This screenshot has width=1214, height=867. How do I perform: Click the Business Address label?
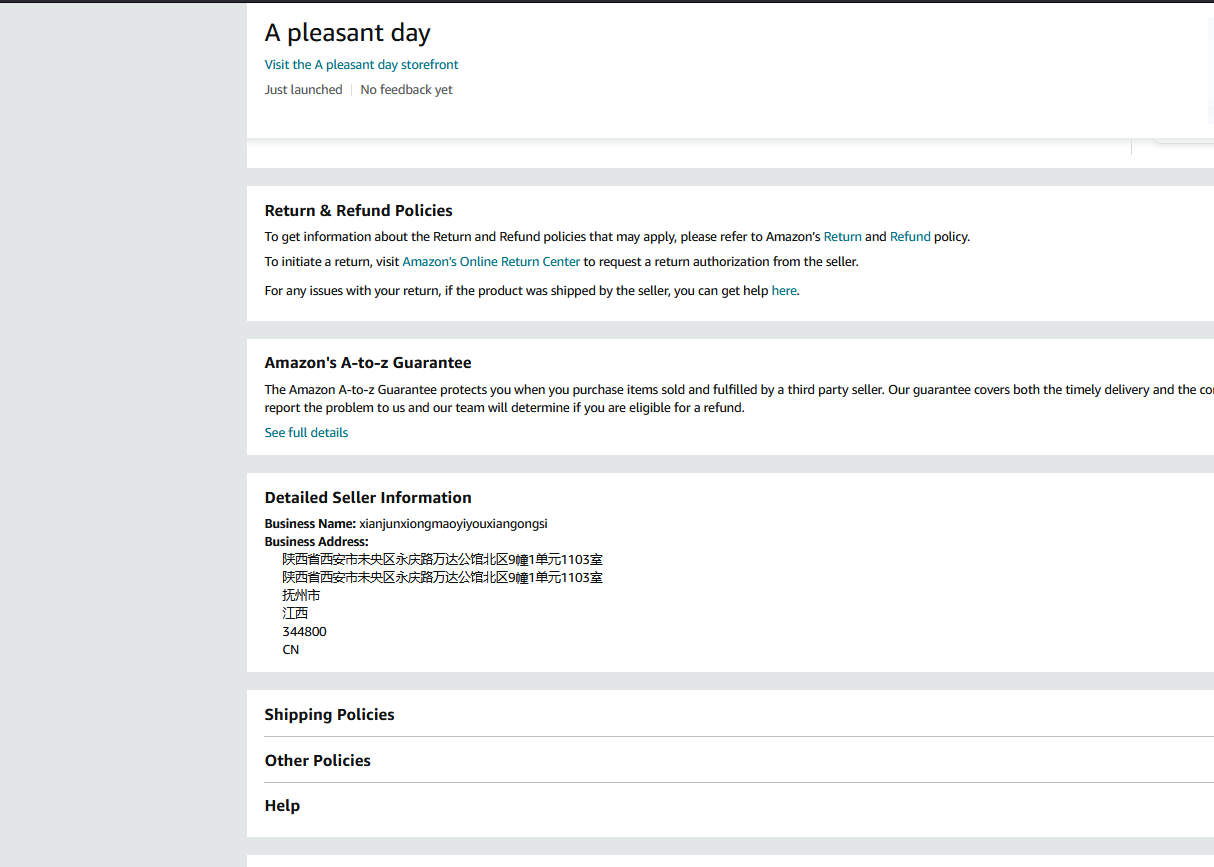coord(316,542)
